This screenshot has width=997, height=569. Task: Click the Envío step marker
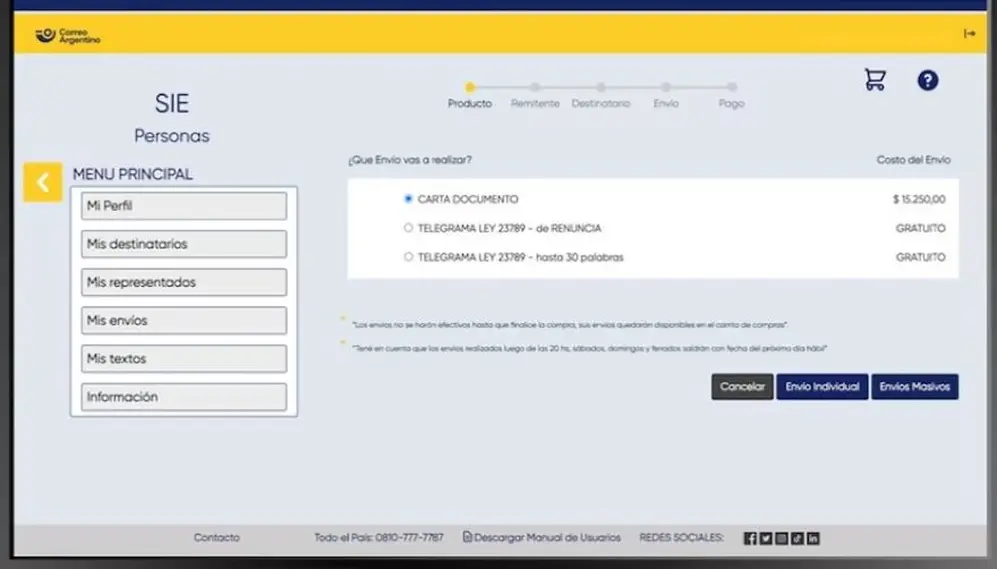coord(666,87)
